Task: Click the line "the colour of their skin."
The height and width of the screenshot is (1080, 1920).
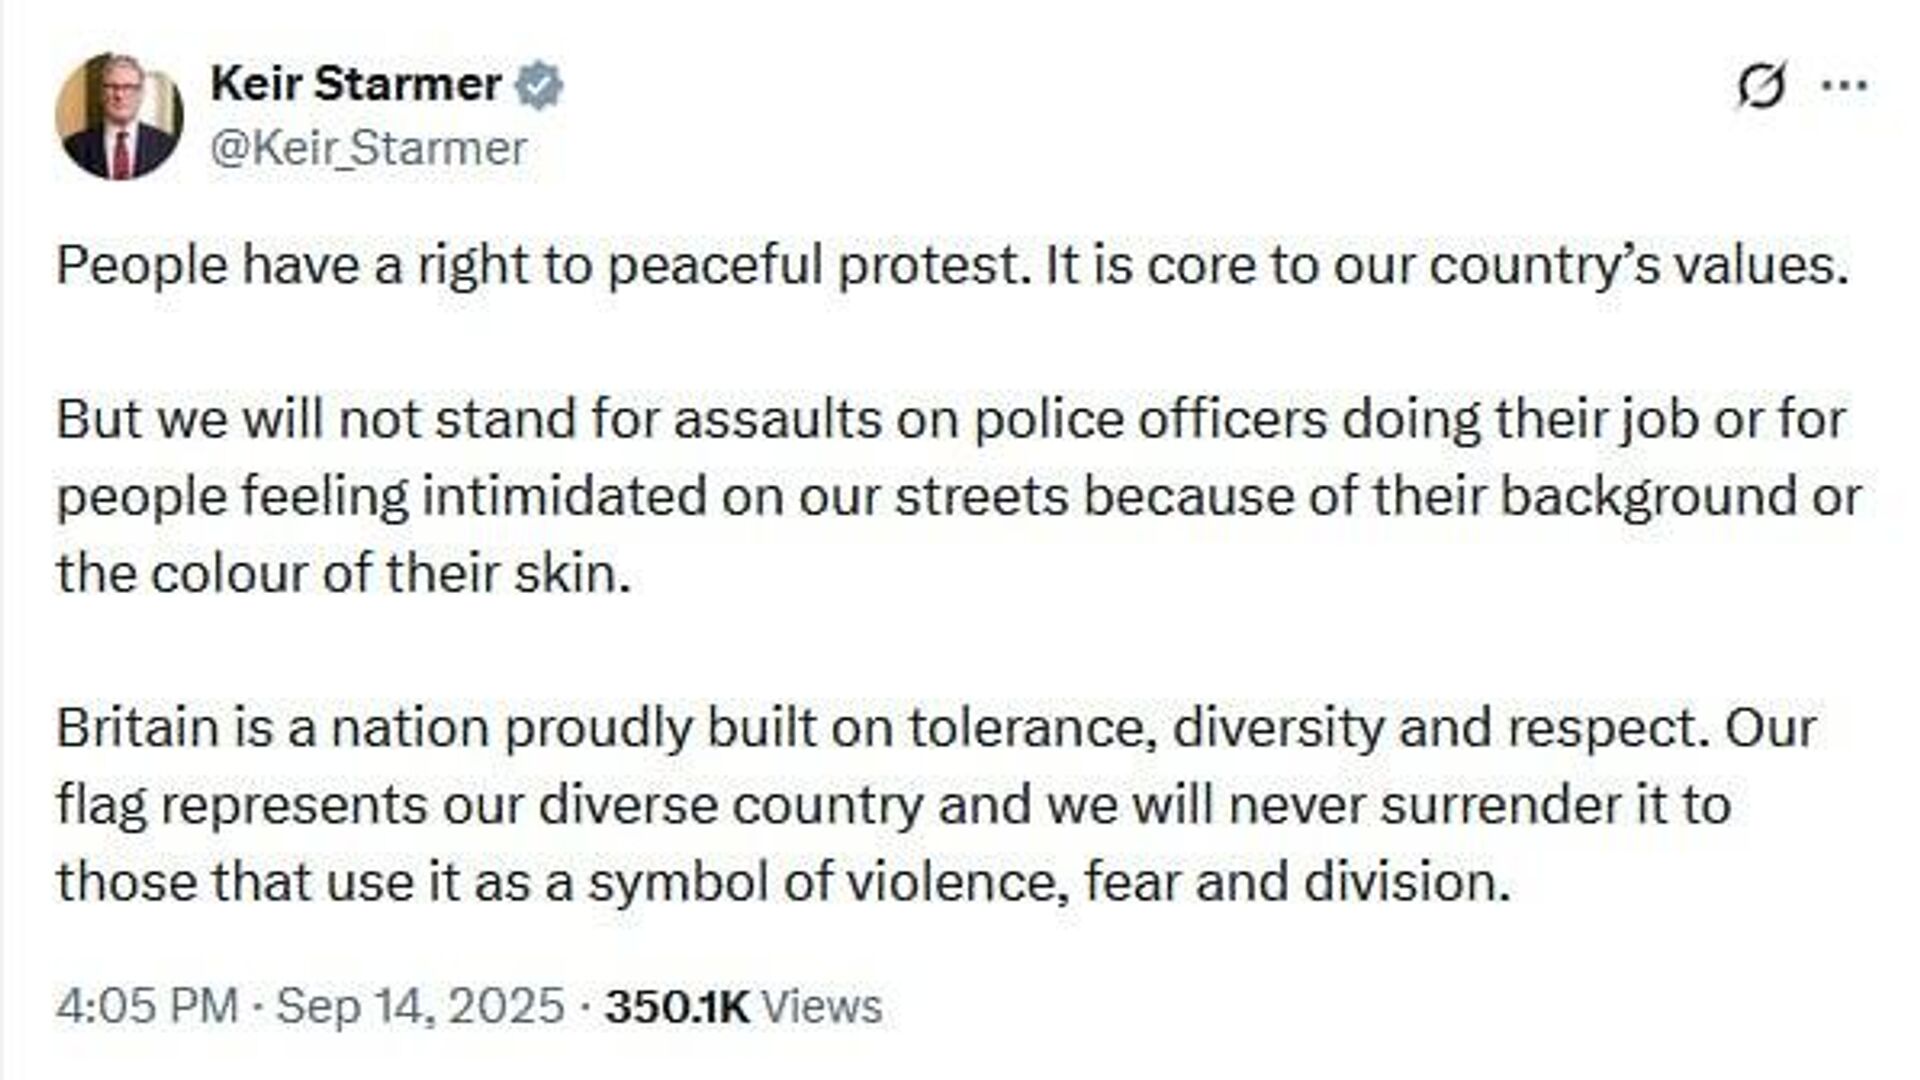Action: [344, 574]
